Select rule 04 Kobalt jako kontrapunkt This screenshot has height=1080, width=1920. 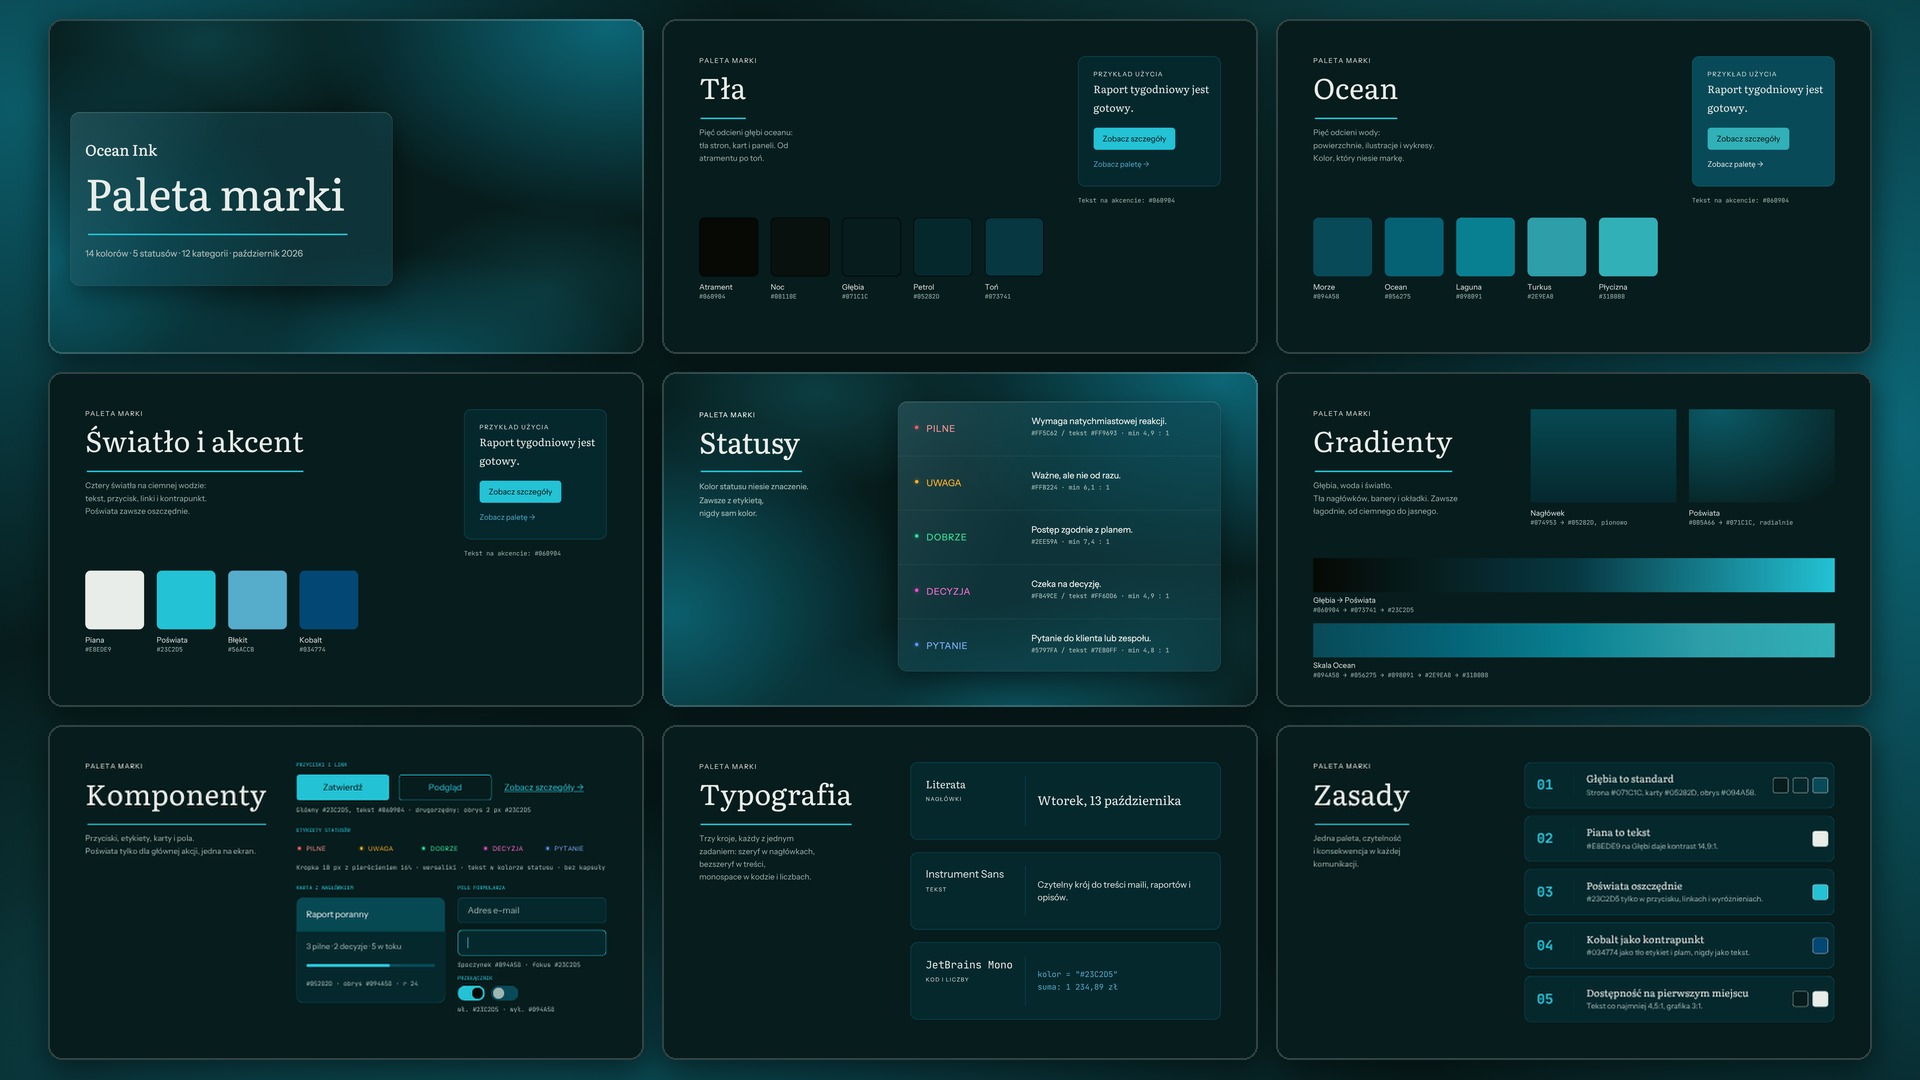pos(1679,946)
